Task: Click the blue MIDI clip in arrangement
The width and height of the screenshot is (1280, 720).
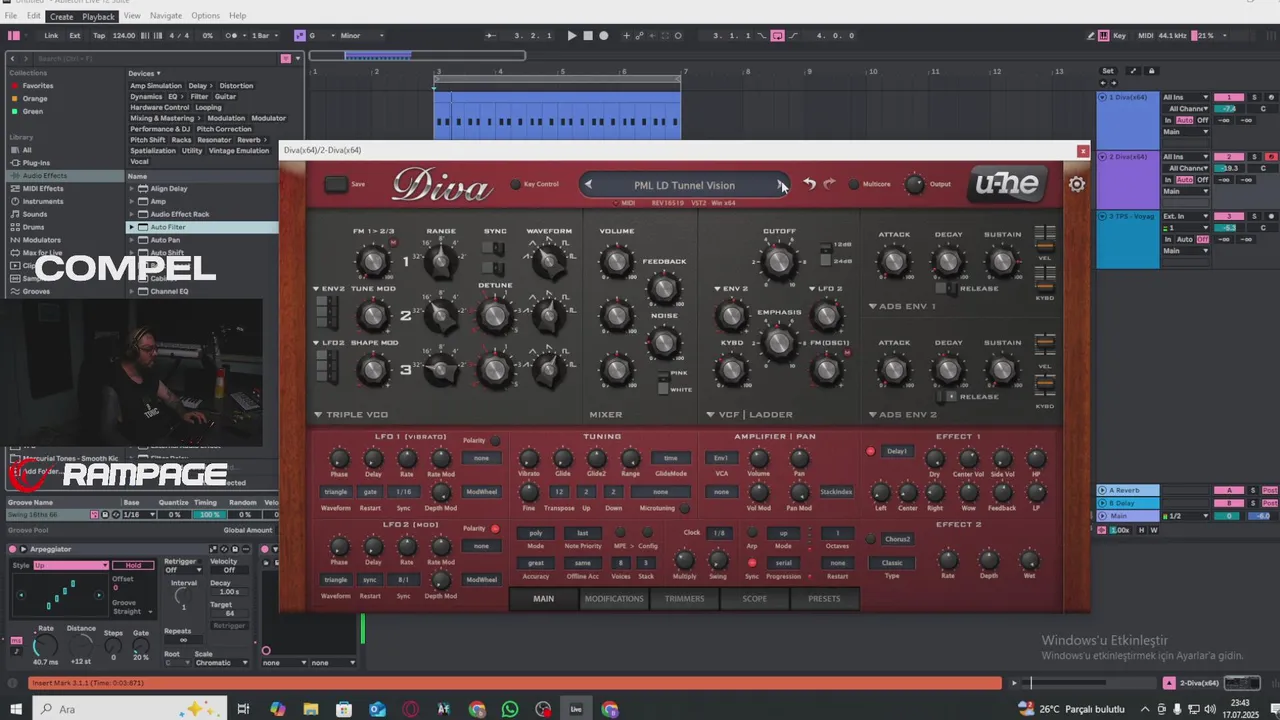Action: click(557, 115)
